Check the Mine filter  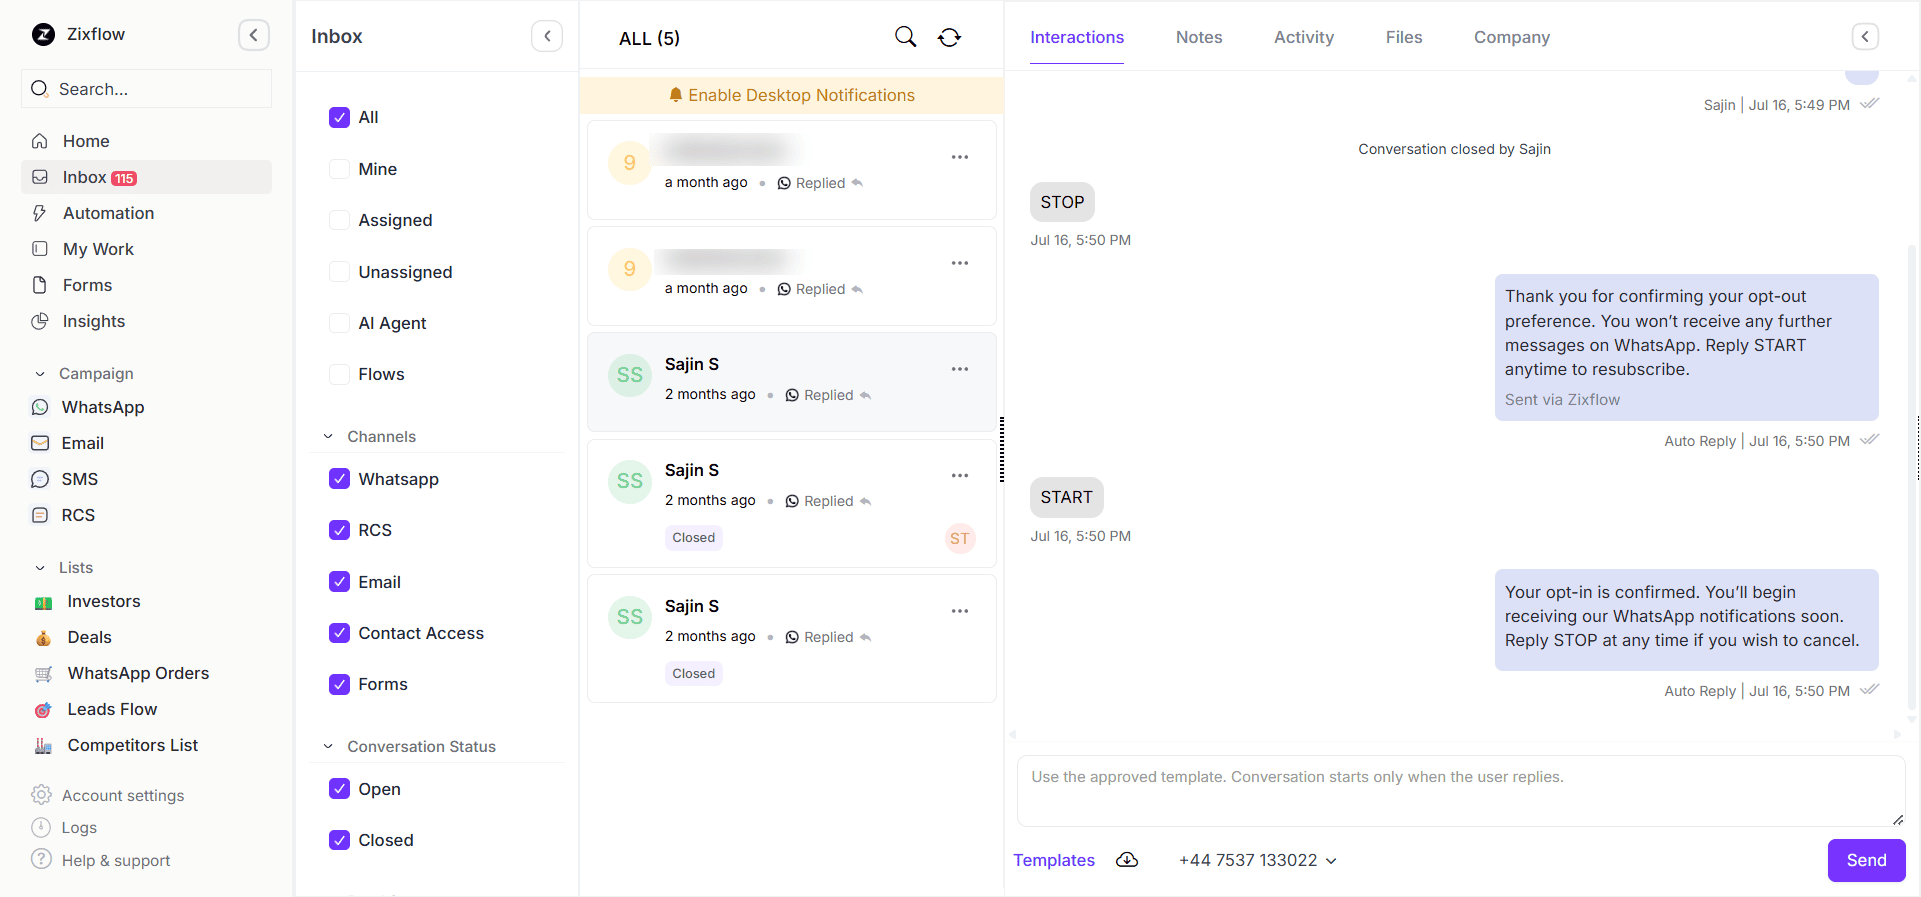click(340, 169)
